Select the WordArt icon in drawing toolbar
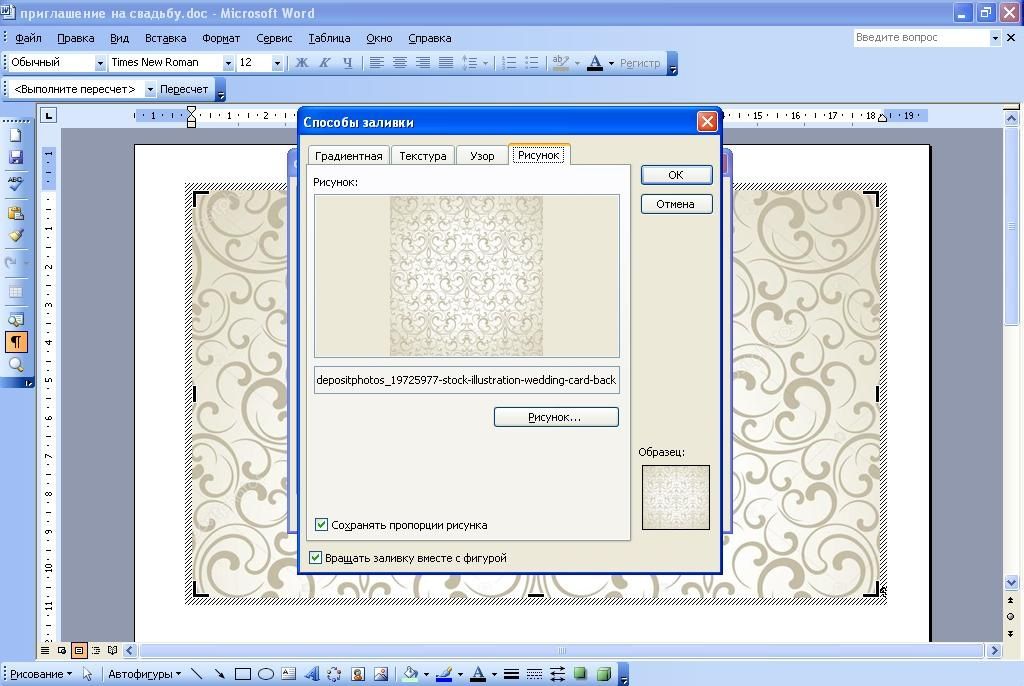Viewport: 1024px width, 686px height. point(312,674)
